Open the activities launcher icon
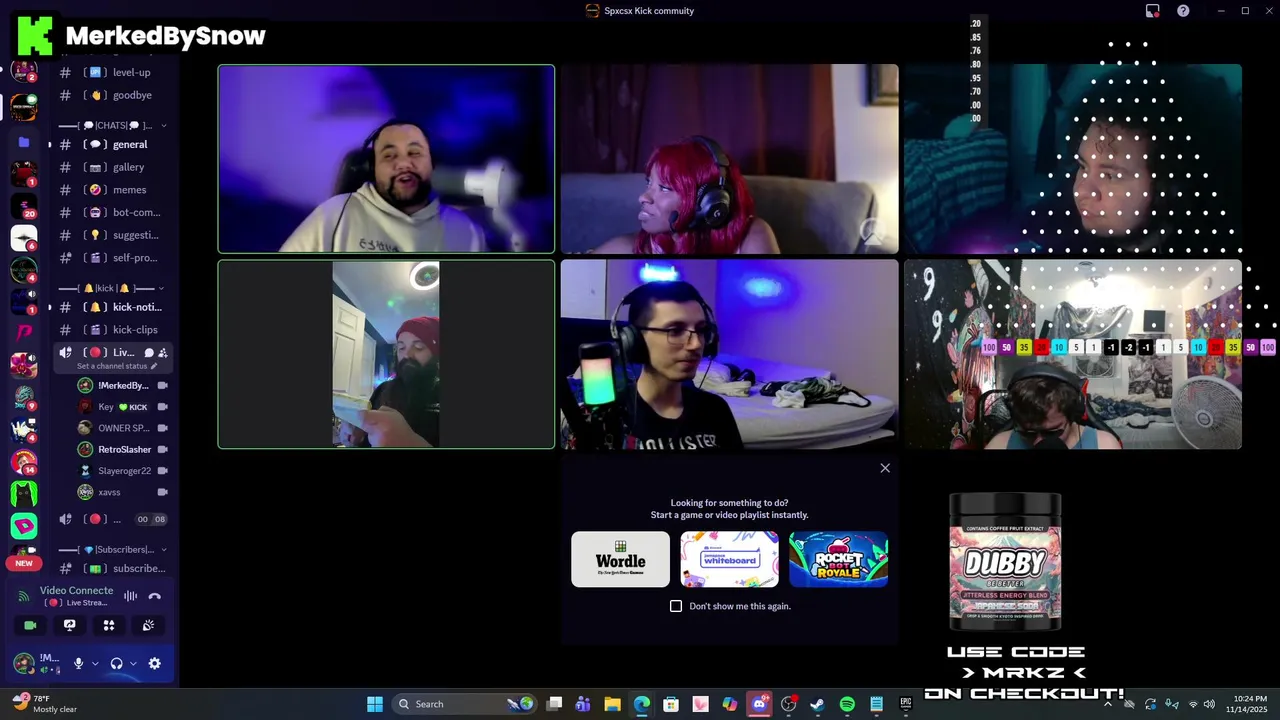 click(109, 625)
